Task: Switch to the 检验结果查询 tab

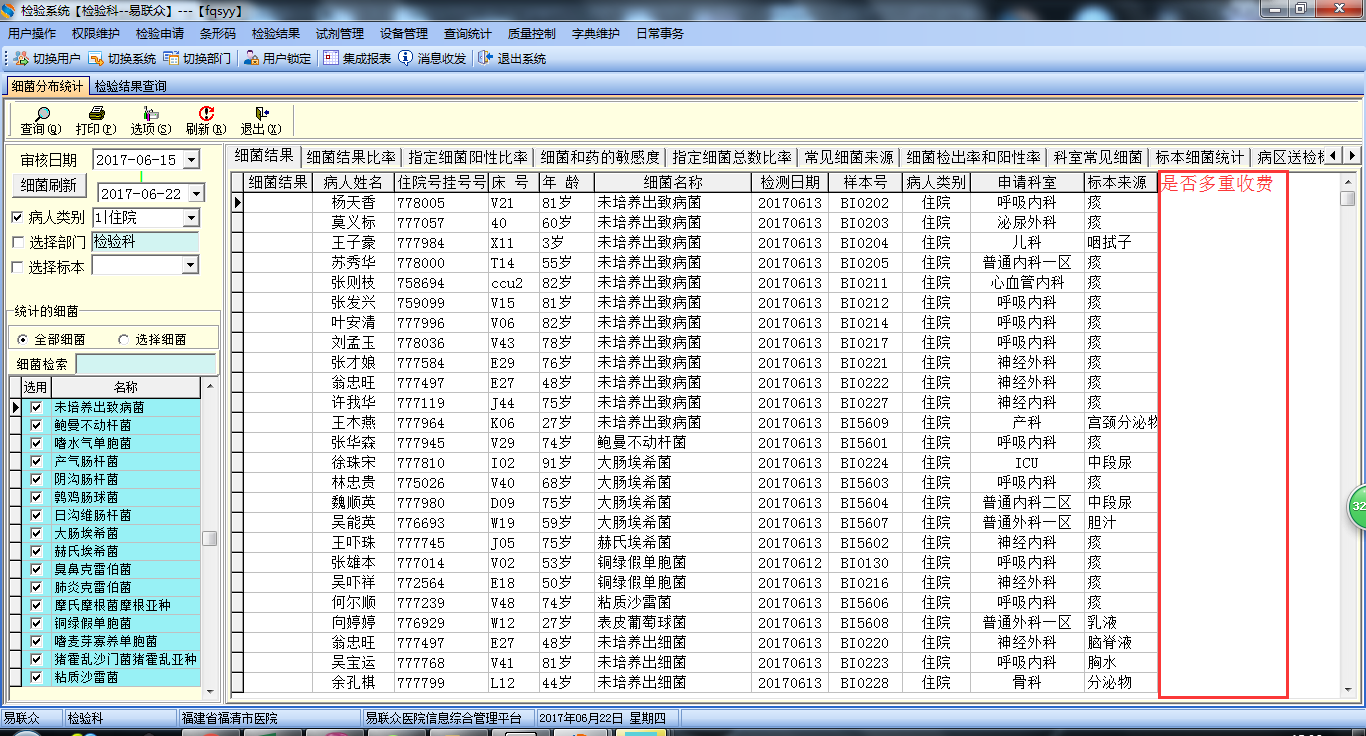Action: tap(131, 87)
